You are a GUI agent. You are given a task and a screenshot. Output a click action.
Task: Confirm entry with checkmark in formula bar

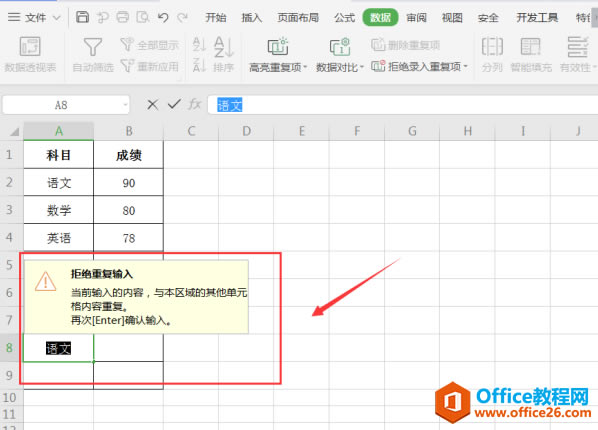click(x=174, y=104)
